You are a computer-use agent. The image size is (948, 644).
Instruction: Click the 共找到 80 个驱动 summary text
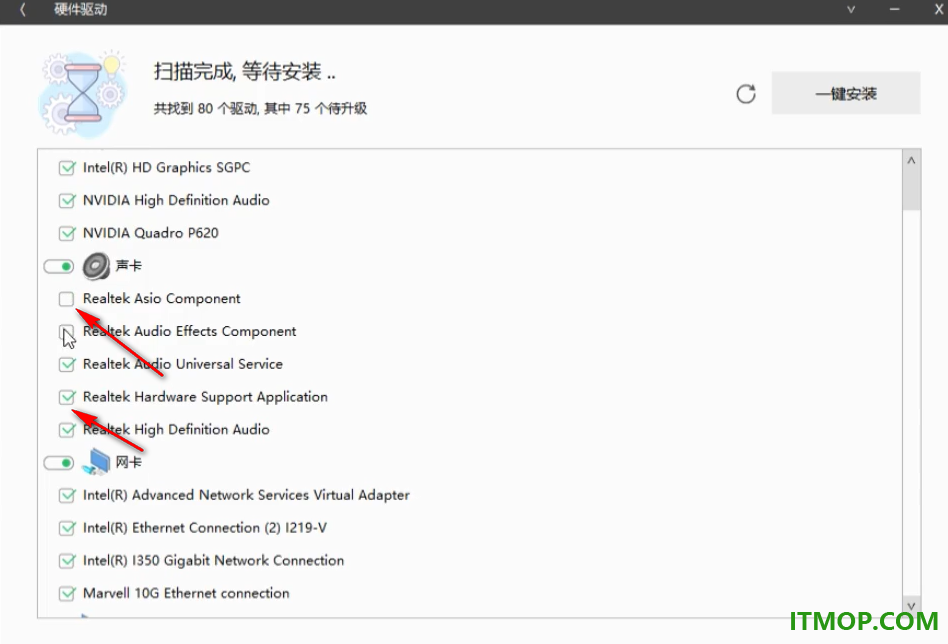click(x=260, y=108)
